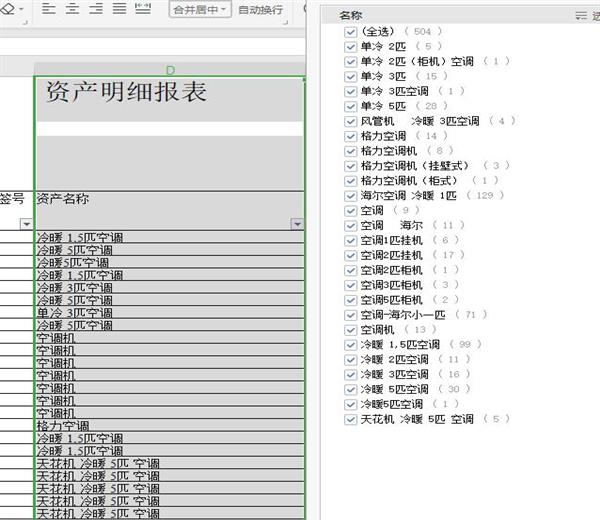Uncheck the 冷暖 1.5匹空调 filter checkbox
Viewport: 600px width, 520px height.
point(350,345)
